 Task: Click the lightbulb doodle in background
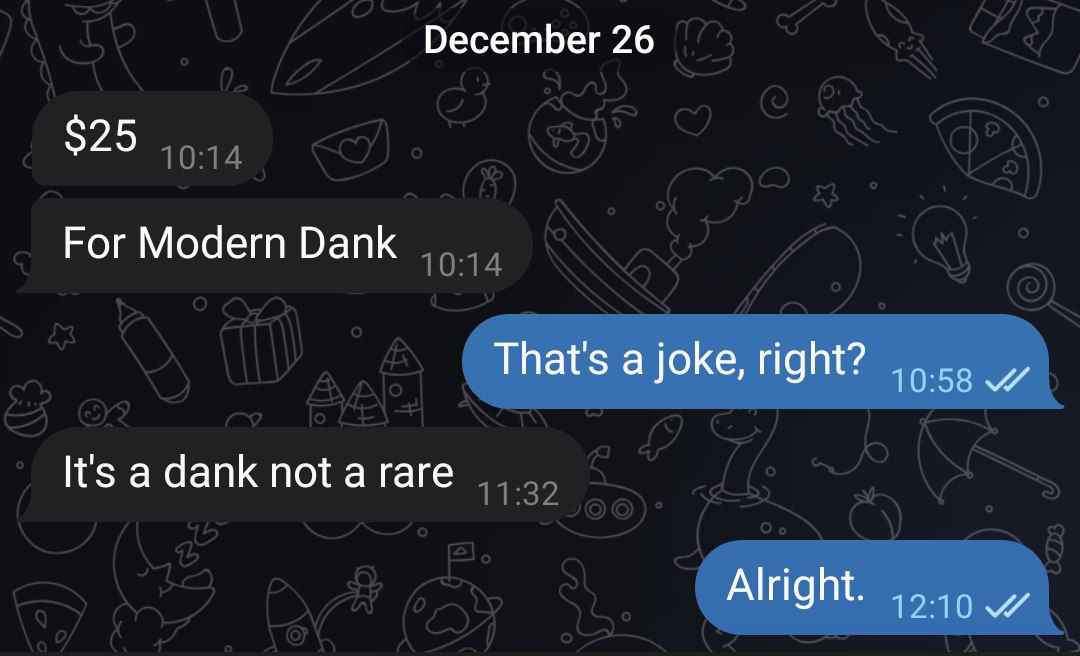click(x=942, y=241)
